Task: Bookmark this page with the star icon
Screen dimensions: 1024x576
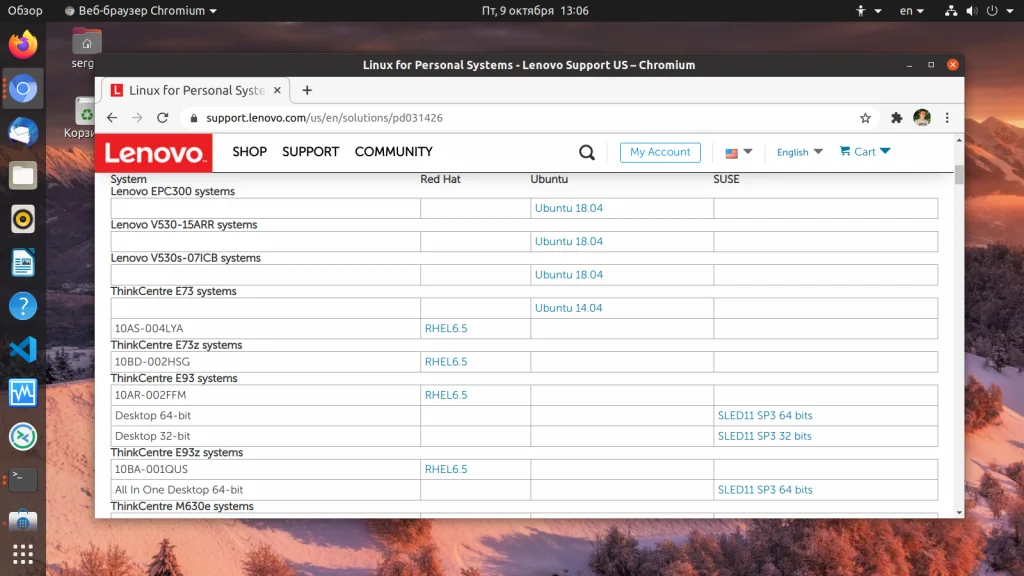Action: [x=865, y=118]
